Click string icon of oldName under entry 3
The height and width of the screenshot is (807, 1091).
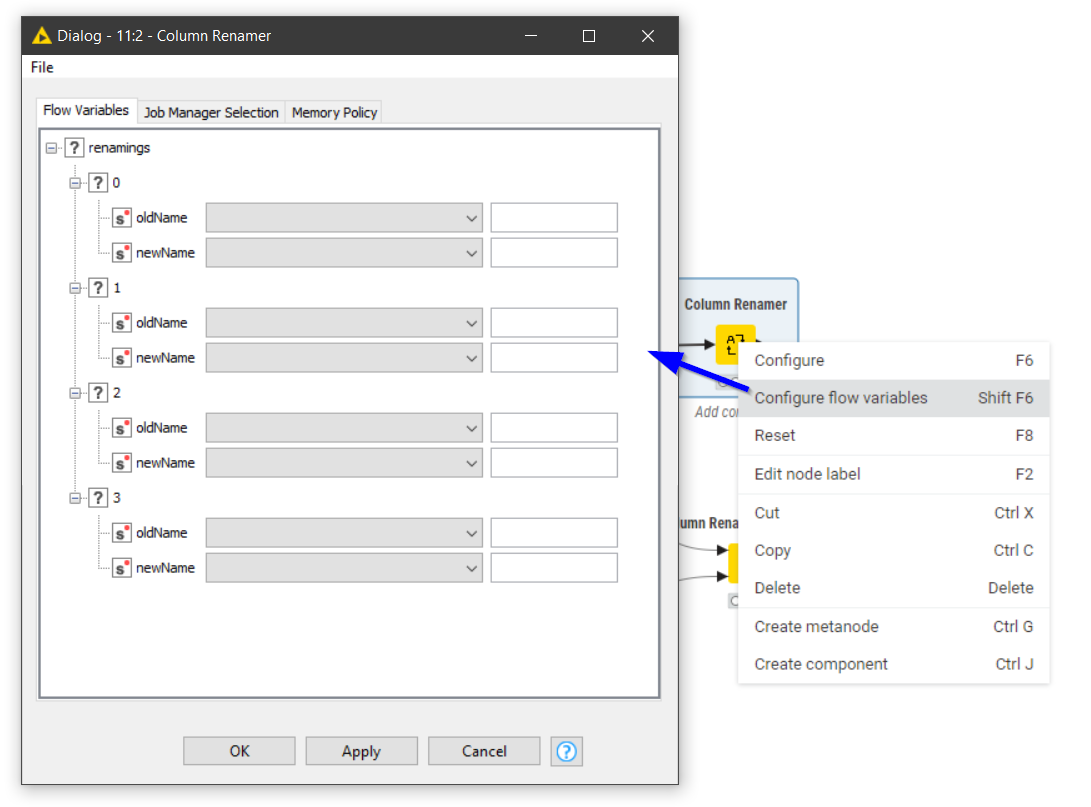click(x=122, y=533)
